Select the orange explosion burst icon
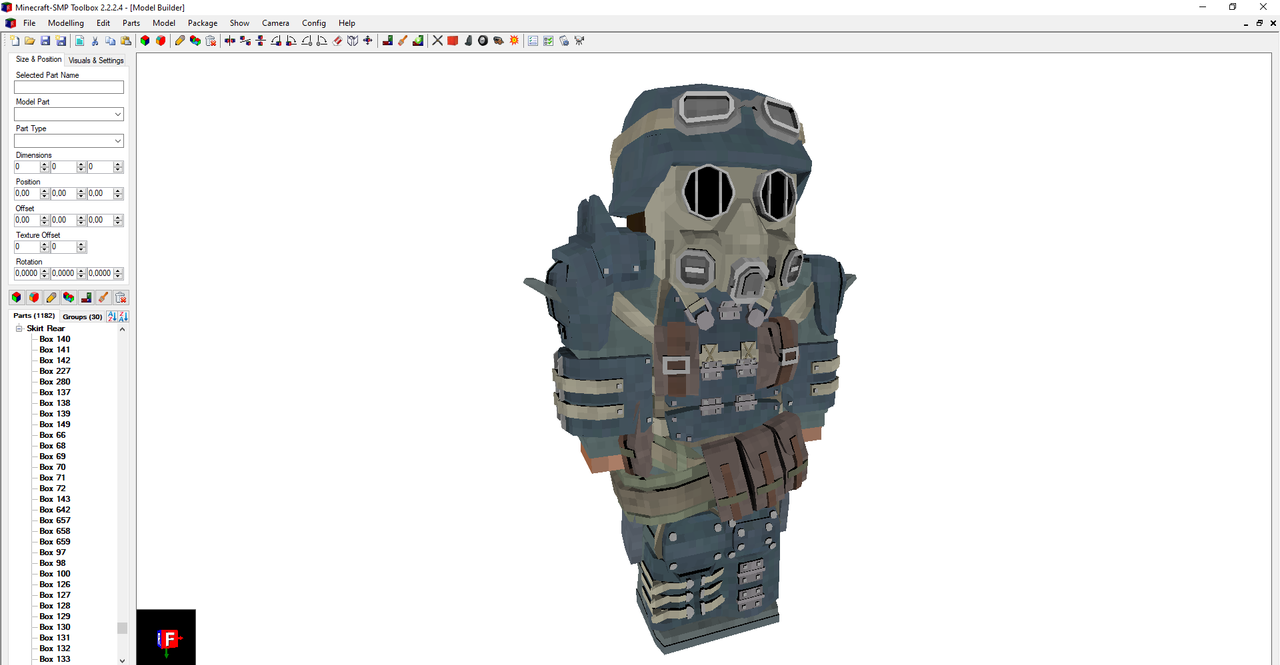Screen dimensions: 1280x665 [514, 41]
